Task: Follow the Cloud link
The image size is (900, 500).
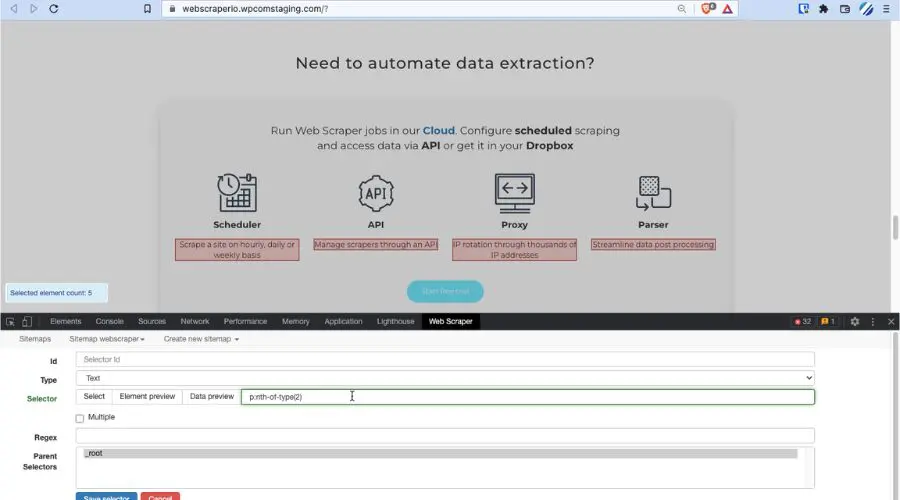Action: (439, 130)
